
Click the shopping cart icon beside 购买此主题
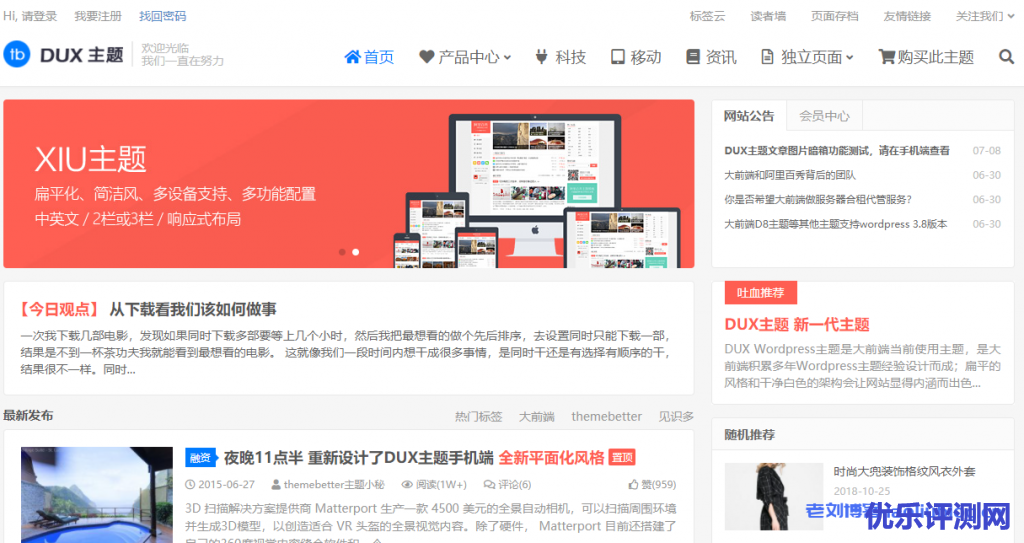click(x=886, y=57)
